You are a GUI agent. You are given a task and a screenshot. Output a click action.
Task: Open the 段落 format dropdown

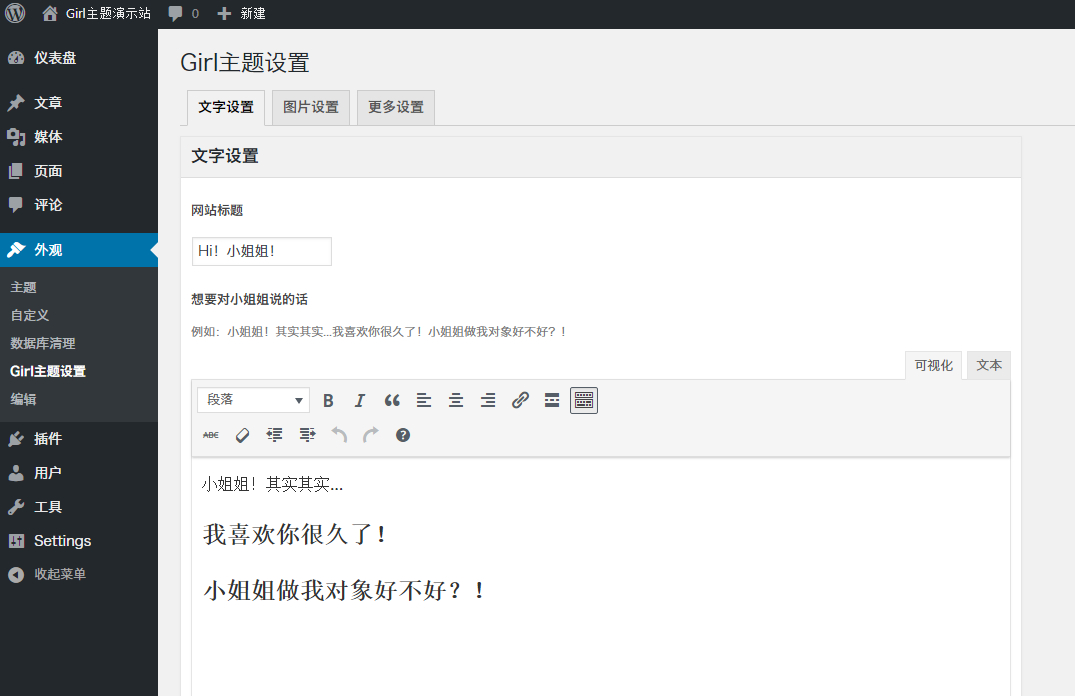[x=253, y=400]
